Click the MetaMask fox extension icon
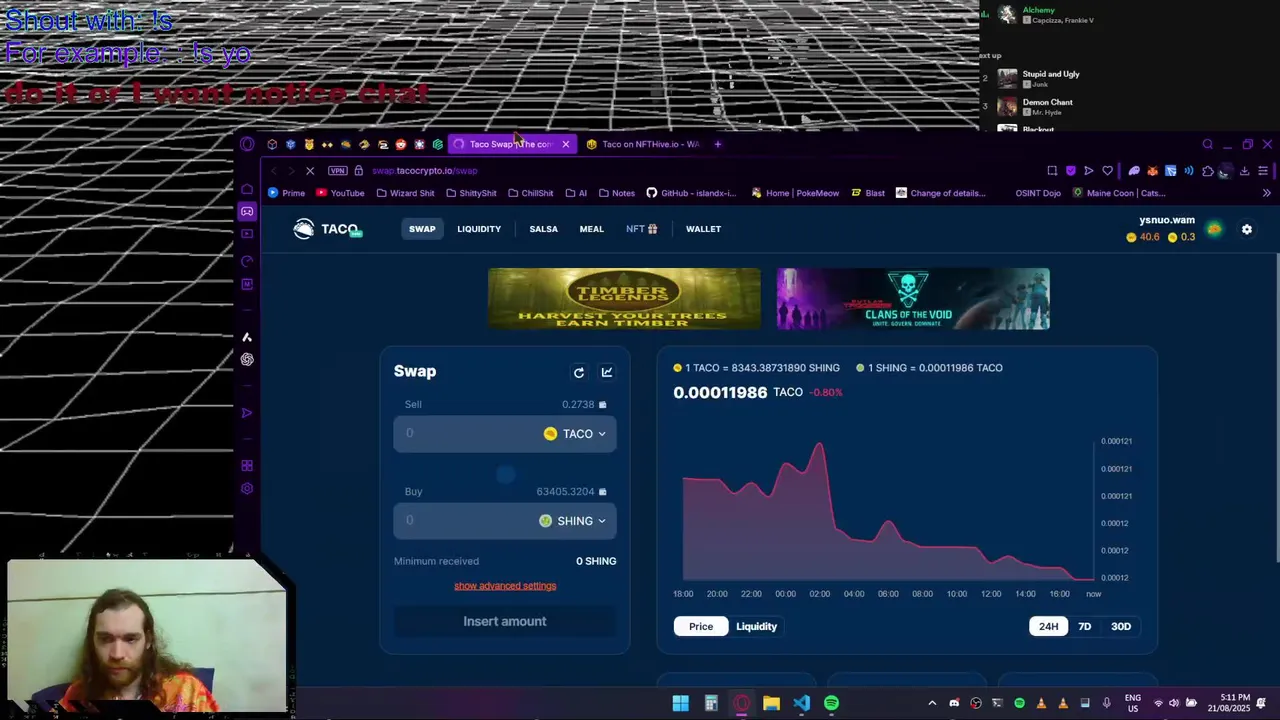The height and width of the screenshot is (720, 1280). 1152,171
